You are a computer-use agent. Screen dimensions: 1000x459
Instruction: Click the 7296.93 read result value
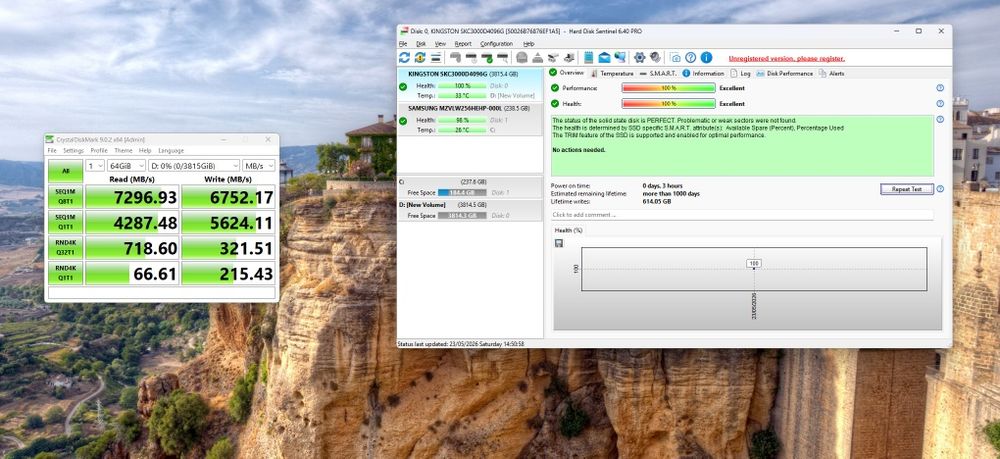pos(145,198)
